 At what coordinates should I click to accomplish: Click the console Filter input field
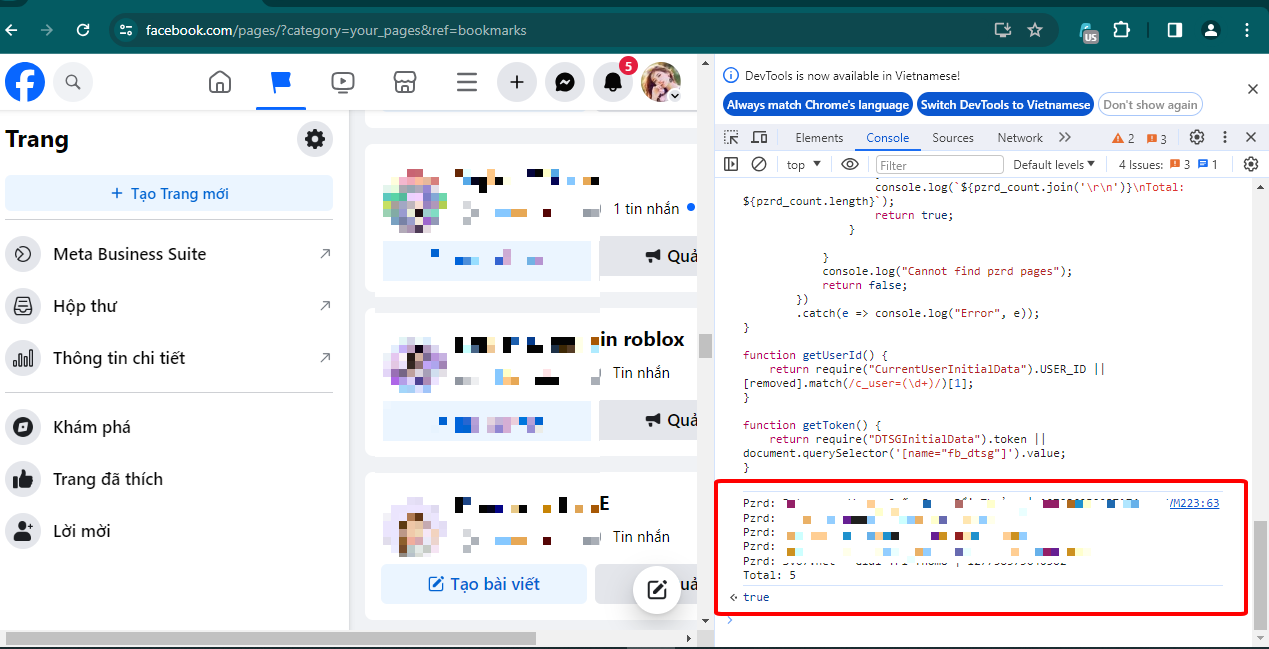[x=939, y=165]
